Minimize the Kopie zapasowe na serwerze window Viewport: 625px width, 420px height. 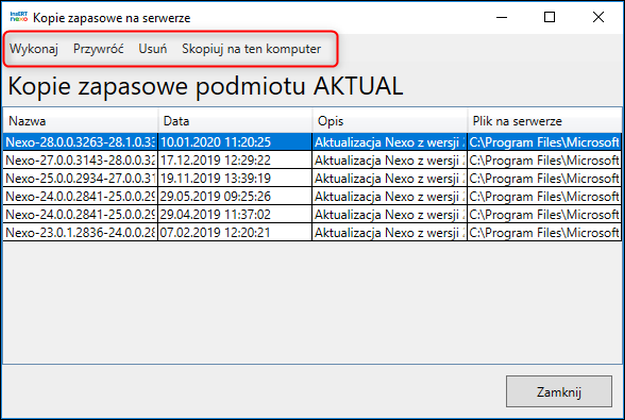pos(501,17)
